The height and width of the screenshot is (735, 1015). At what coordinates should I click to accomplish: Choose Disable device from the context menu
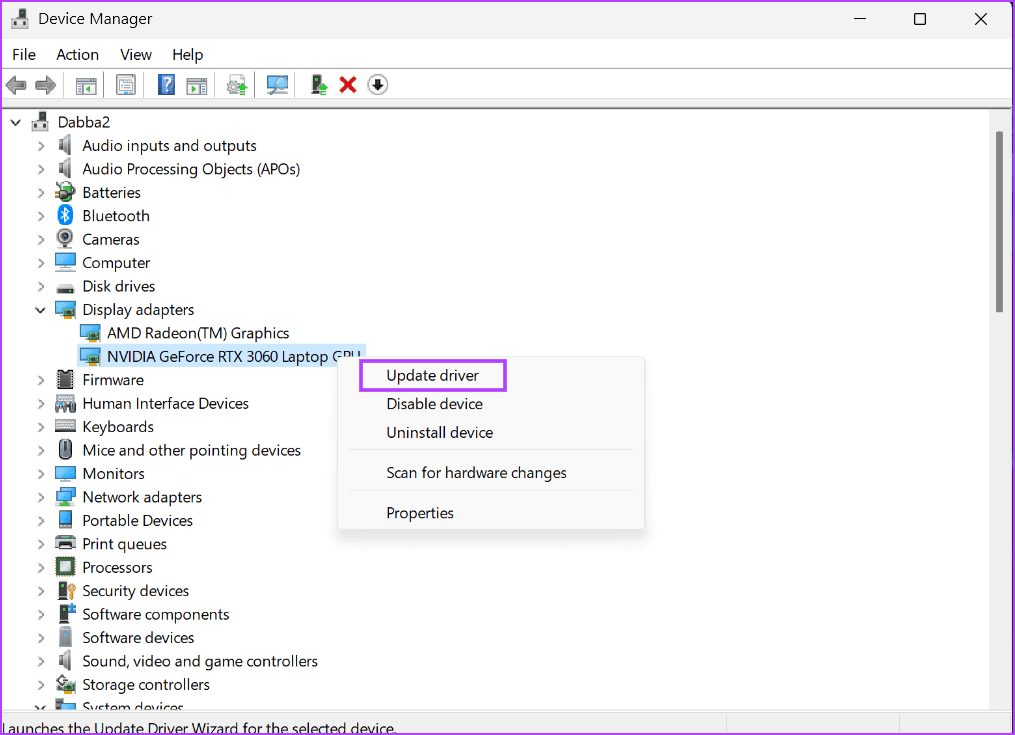coord(434,403)
